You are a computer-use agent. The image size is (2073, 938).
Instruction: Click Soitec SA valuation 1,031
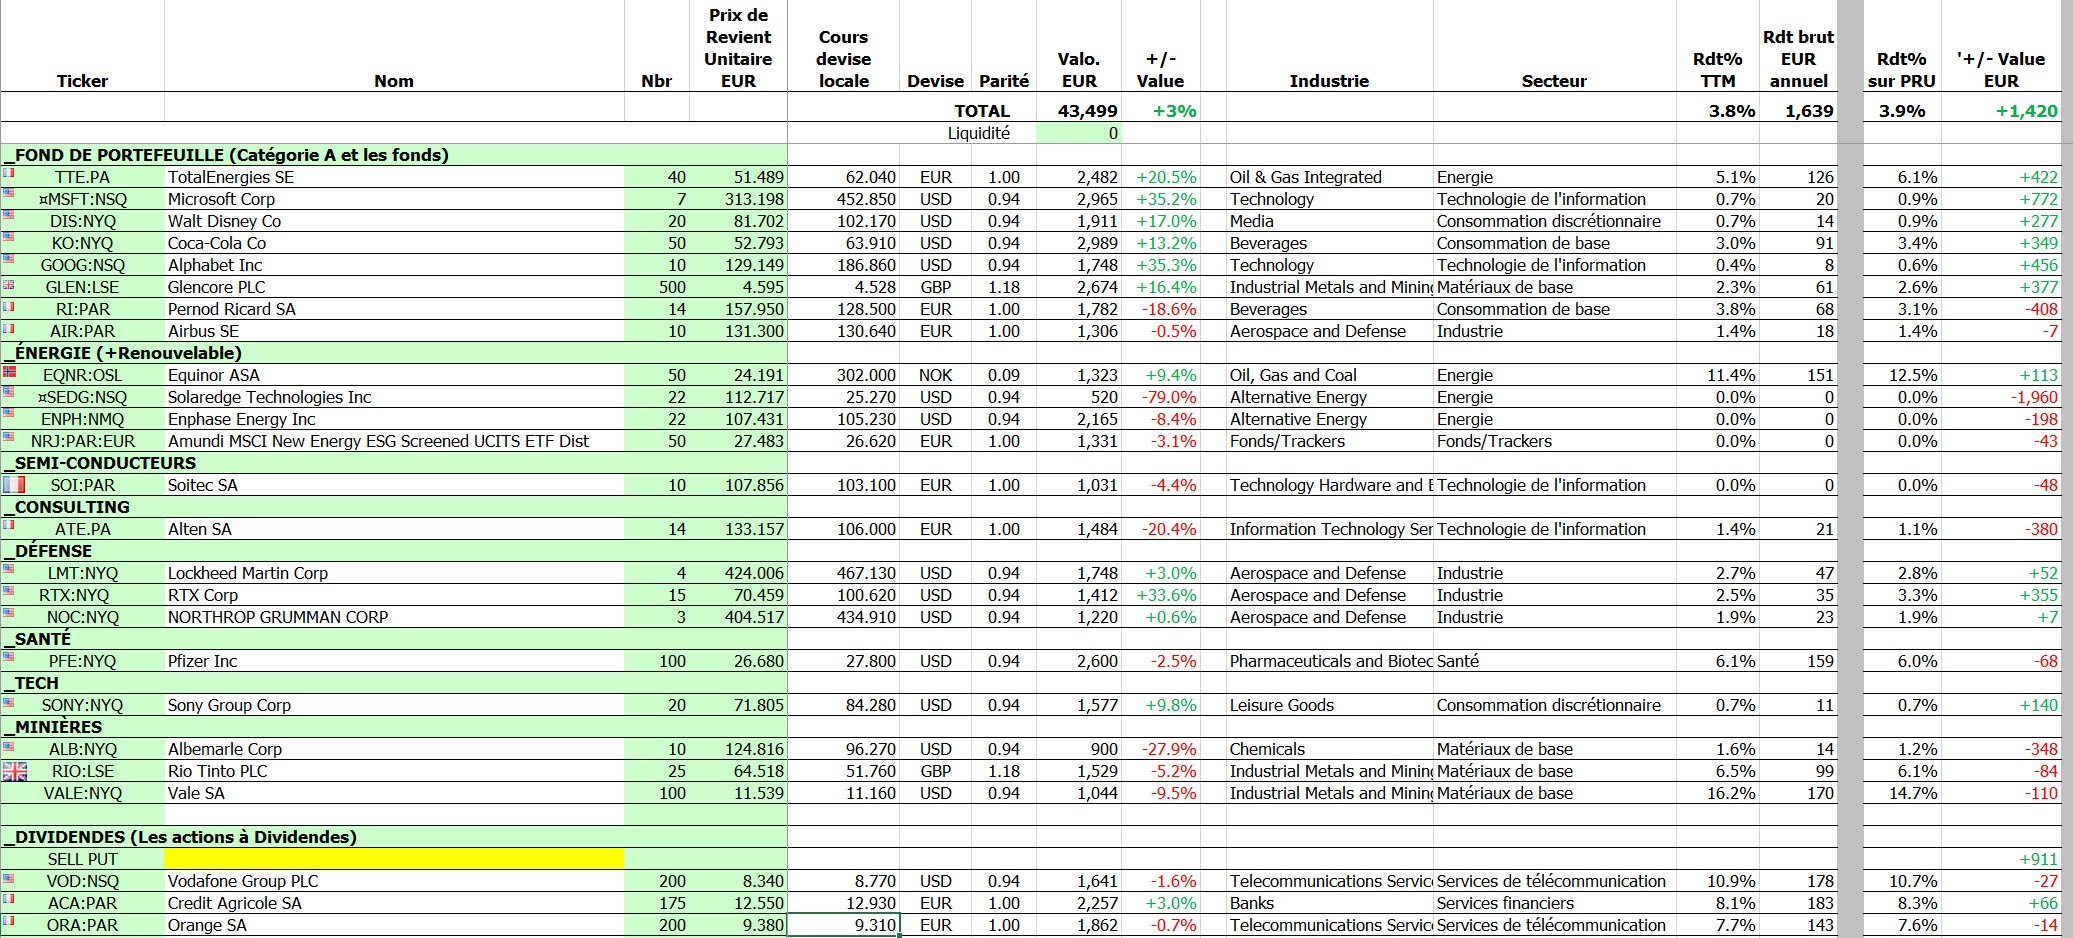[x=1078, y=485]
